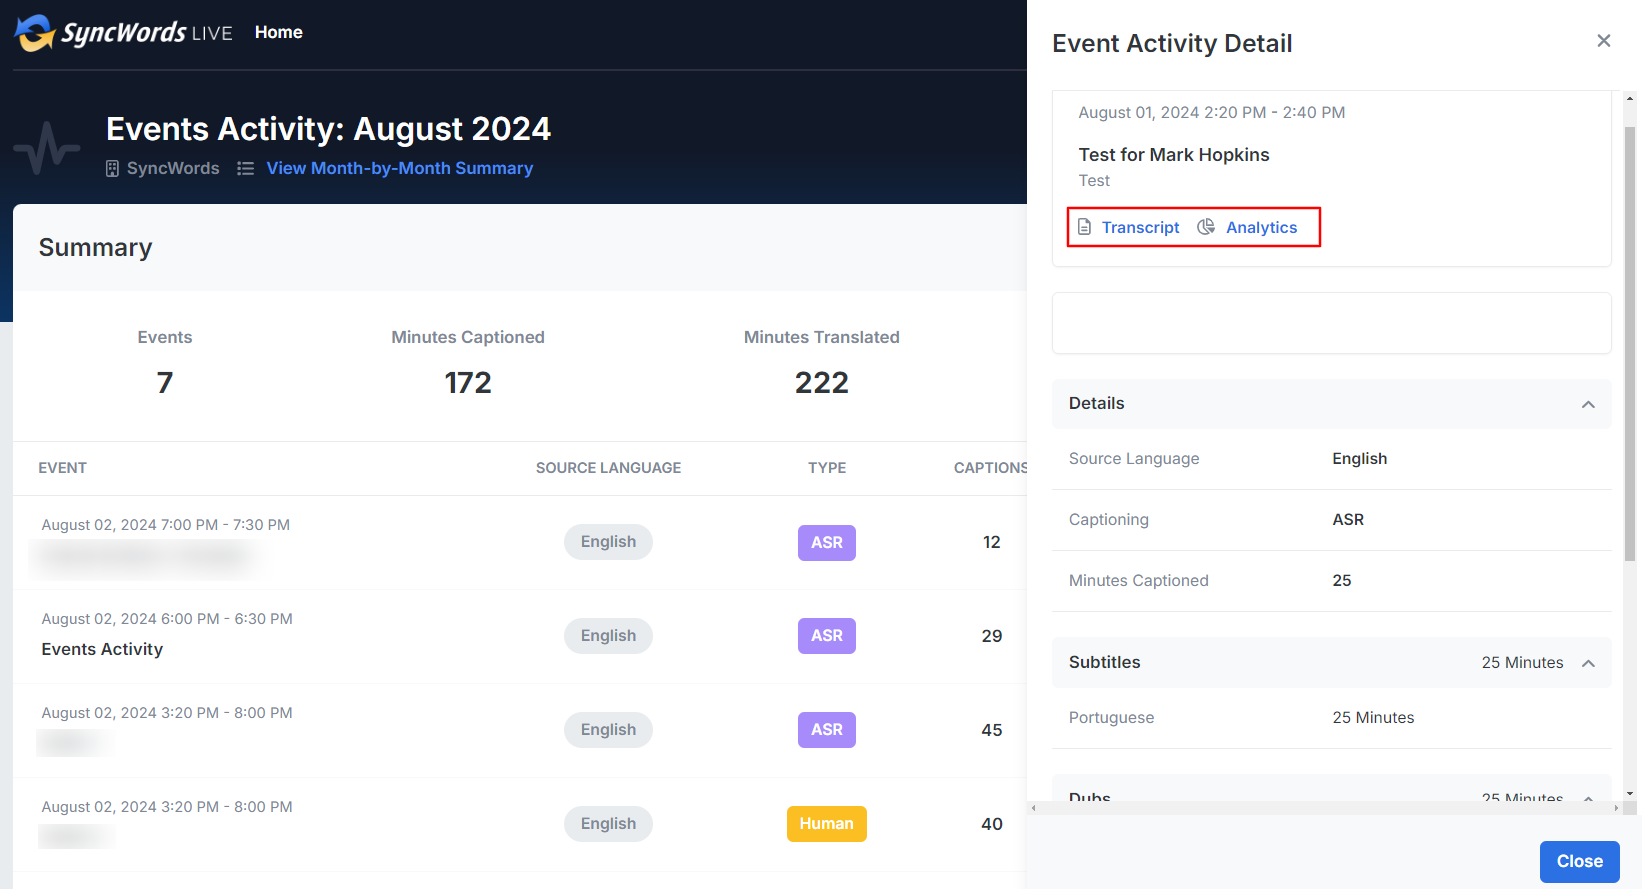Screen dimensions: 1642x889
Task: Click the Minutes Captioned 25 value
Action: (x=1342, y=581)
